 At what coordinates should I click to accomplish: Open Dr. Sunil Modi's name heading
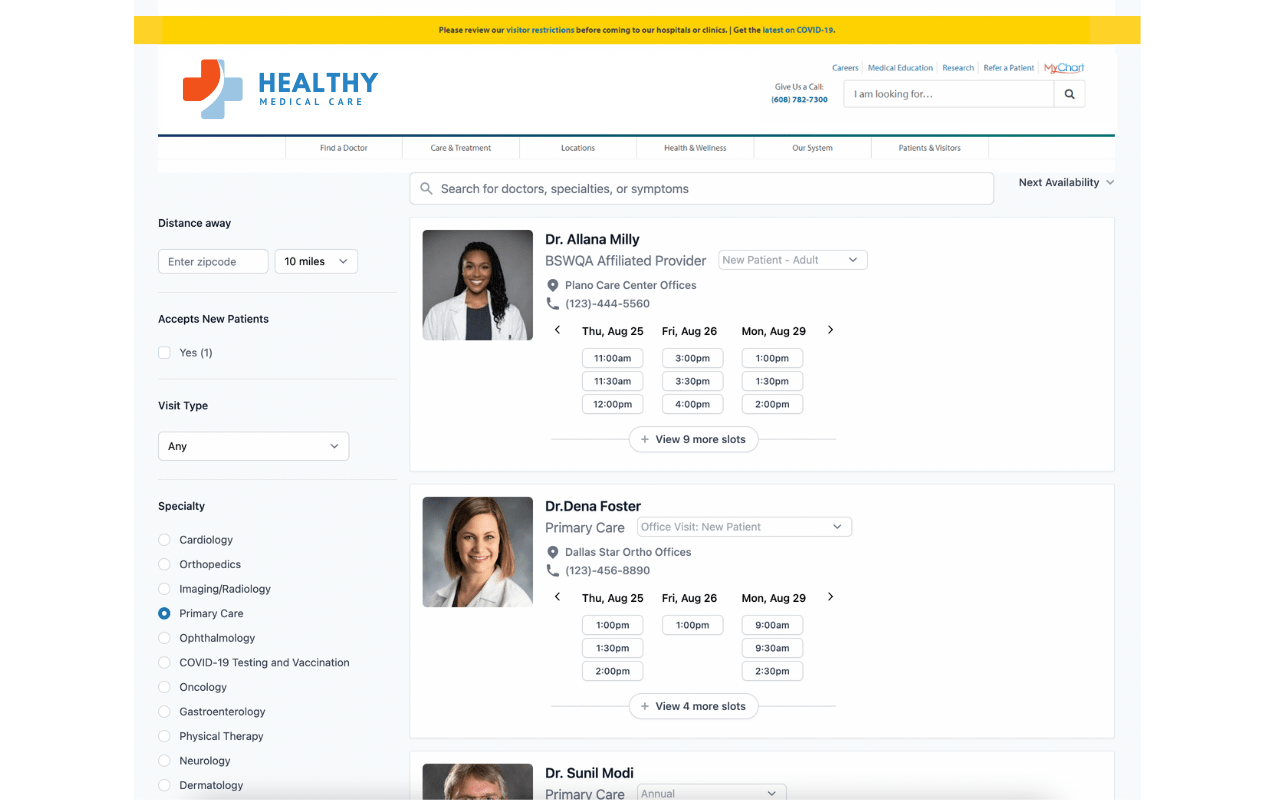[x=589, y=773]
